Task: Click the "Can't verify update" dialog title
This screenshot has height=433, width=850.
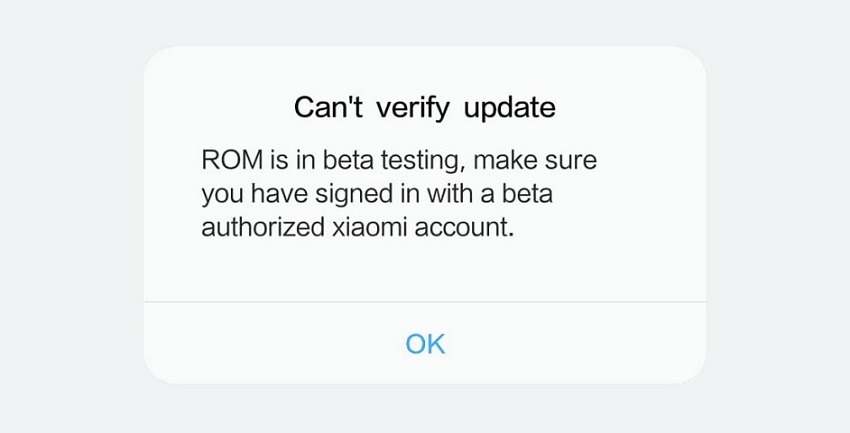Action: coord(425,108)
